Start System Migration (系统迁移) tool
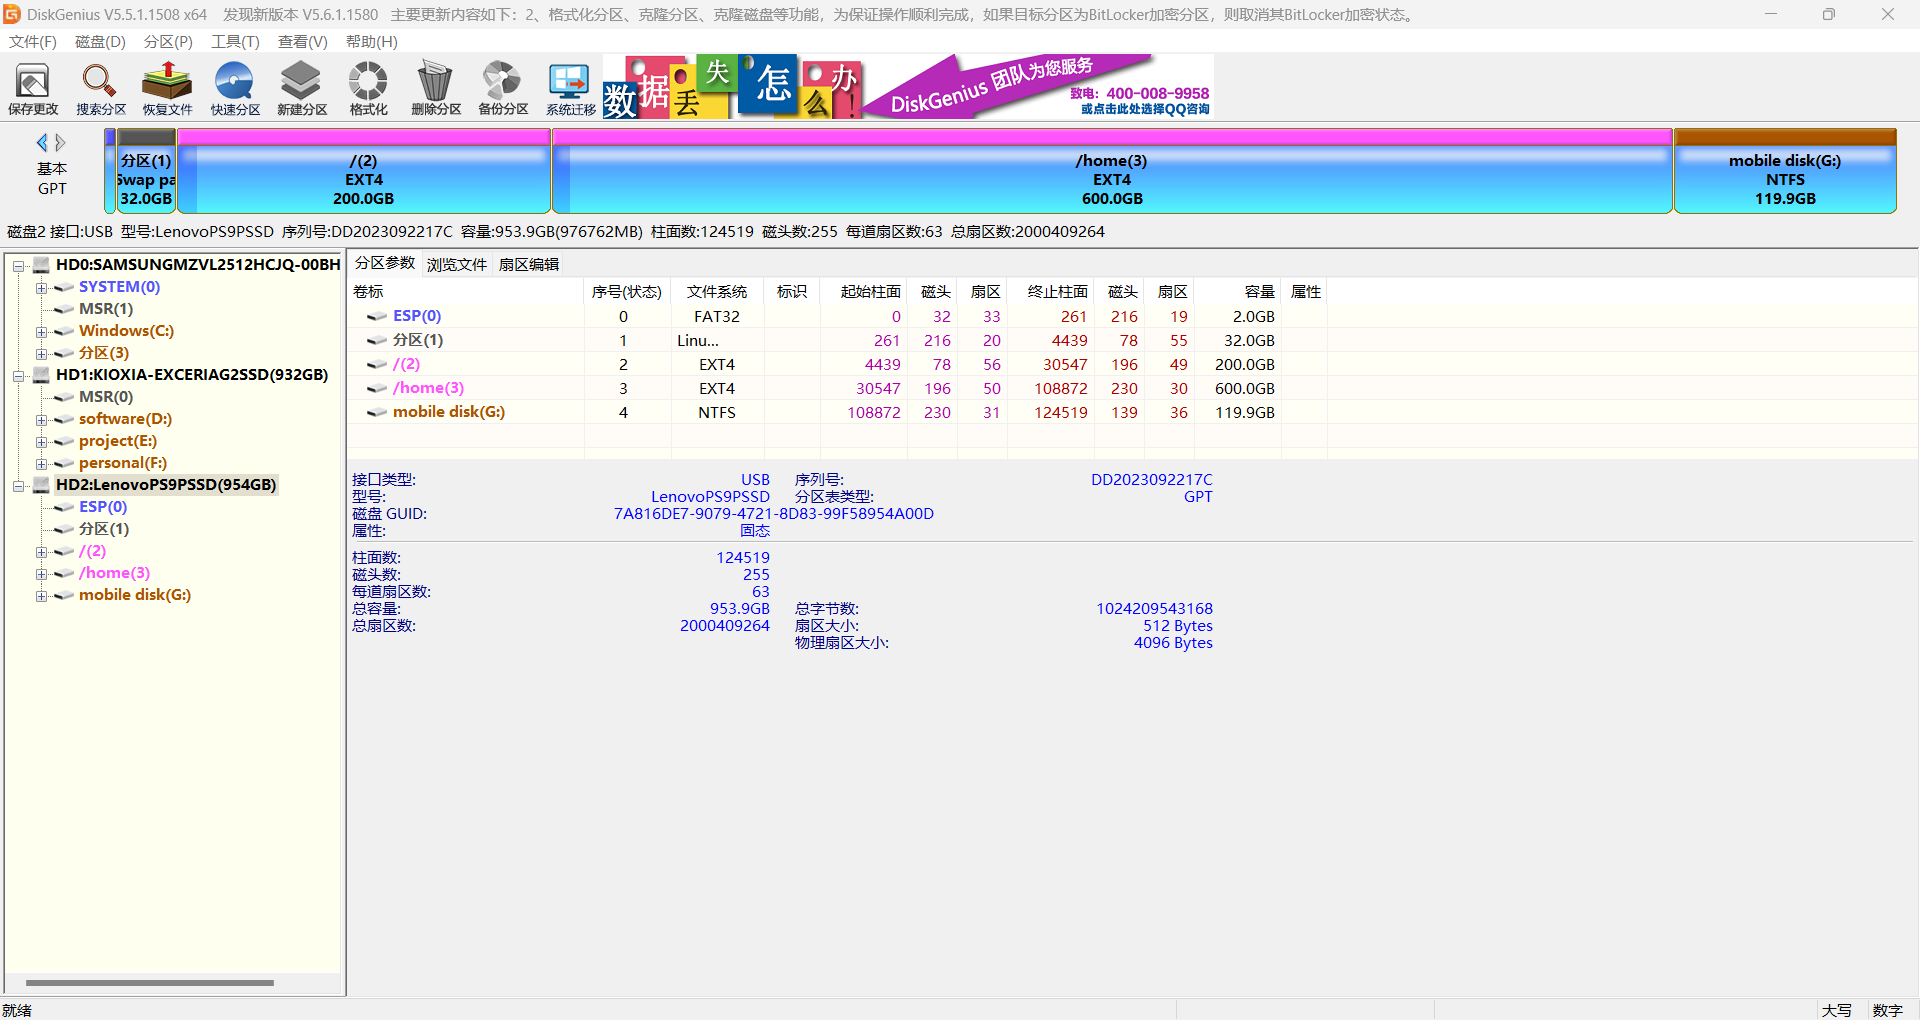The height and width of the screenshot is (1020, 1920). click(x=570, y=88)
